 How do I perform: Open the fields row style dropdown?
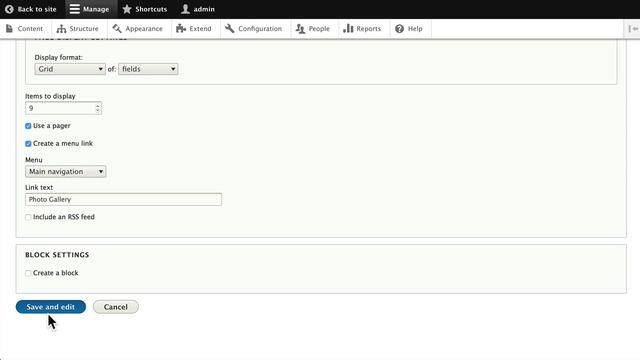[x=148, y=69]
